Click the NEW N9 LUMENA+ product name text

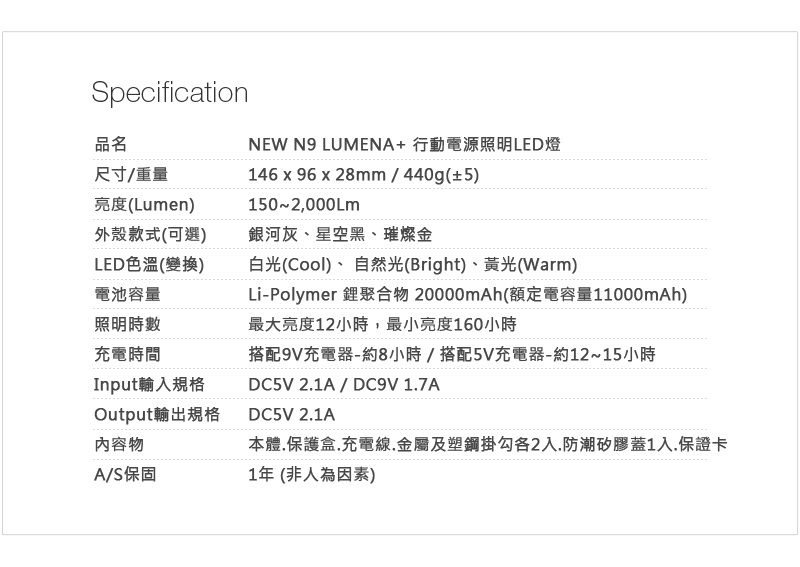pyautogui.click(x=404, y=146)
